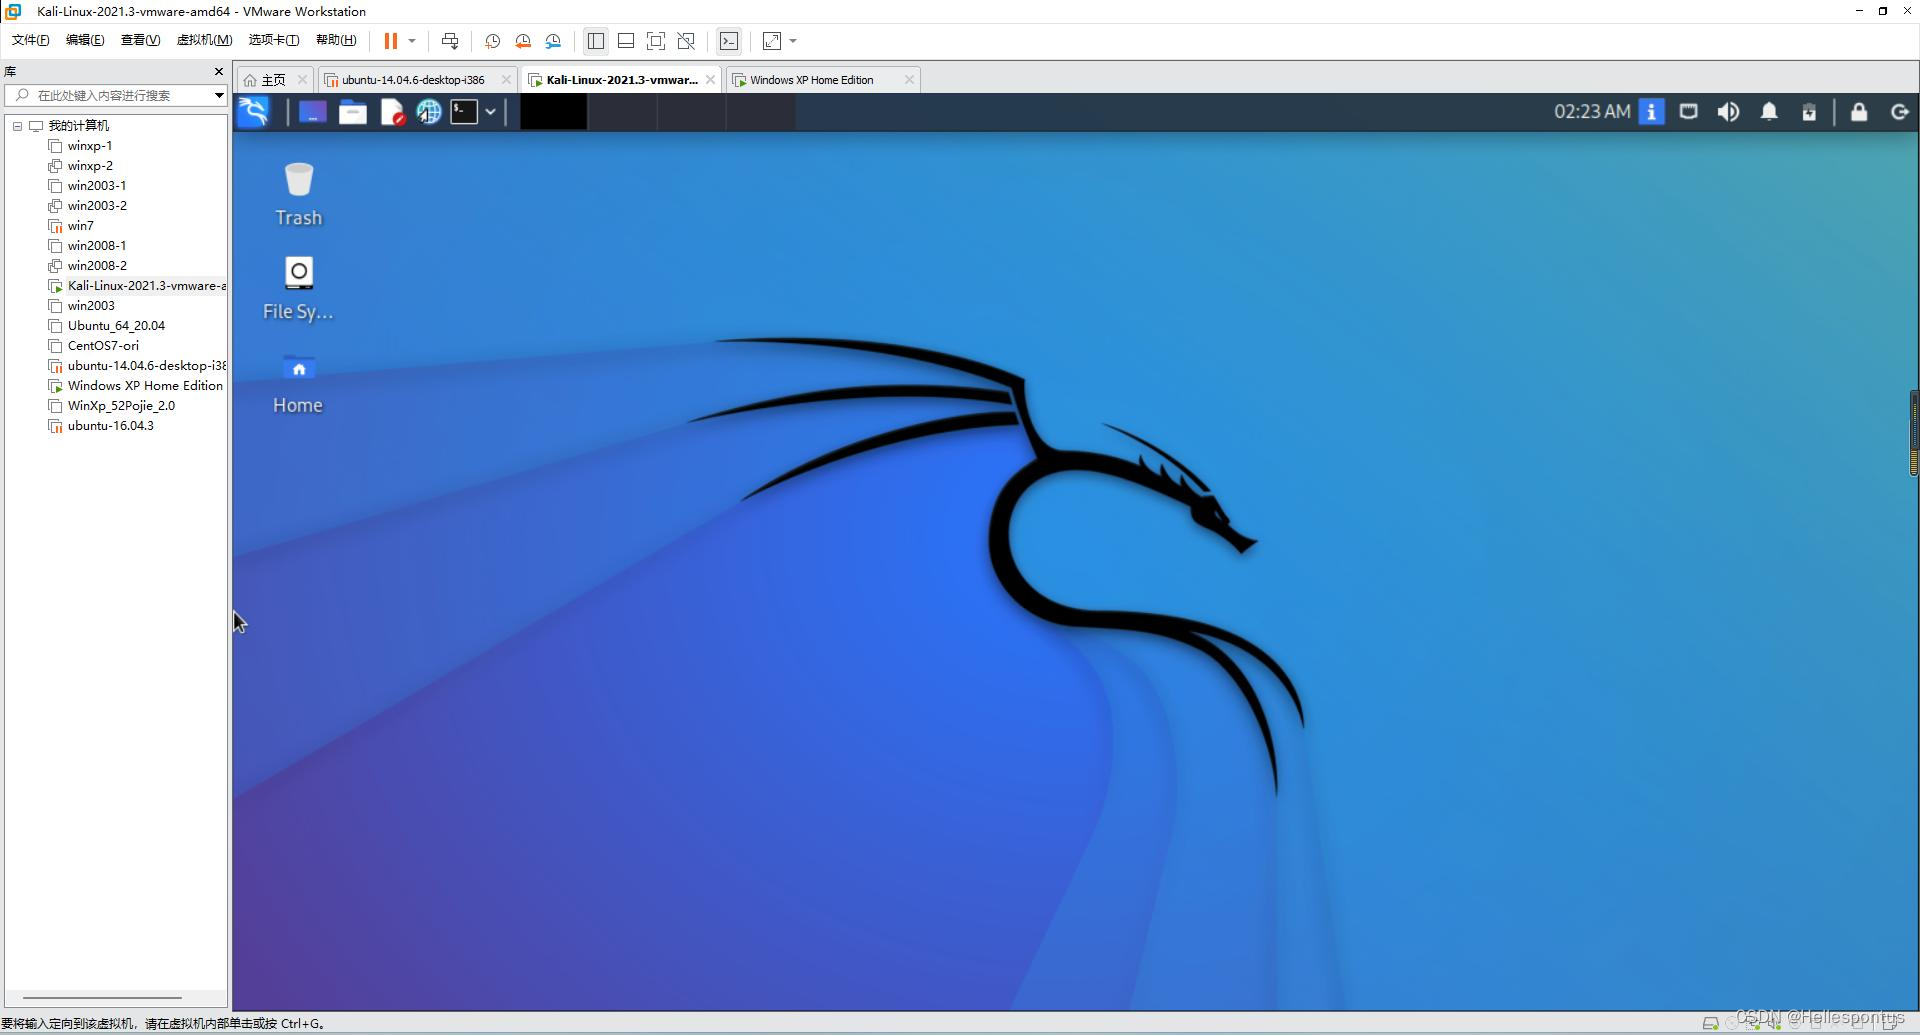Screen dimensions: 1920x1035
Task: Open the 查看(V) menu
Action: [x=140, y=40]
